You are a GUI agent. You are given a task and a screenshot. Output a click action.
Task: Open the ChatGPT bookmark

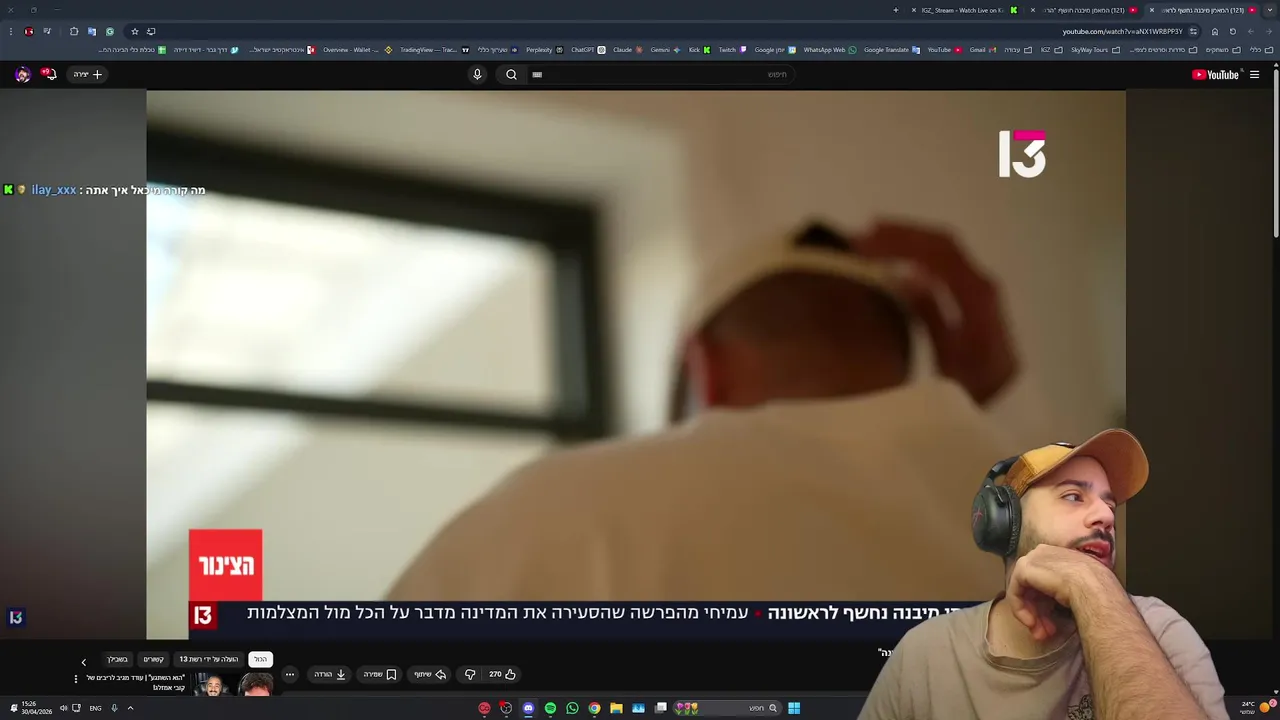587,49
